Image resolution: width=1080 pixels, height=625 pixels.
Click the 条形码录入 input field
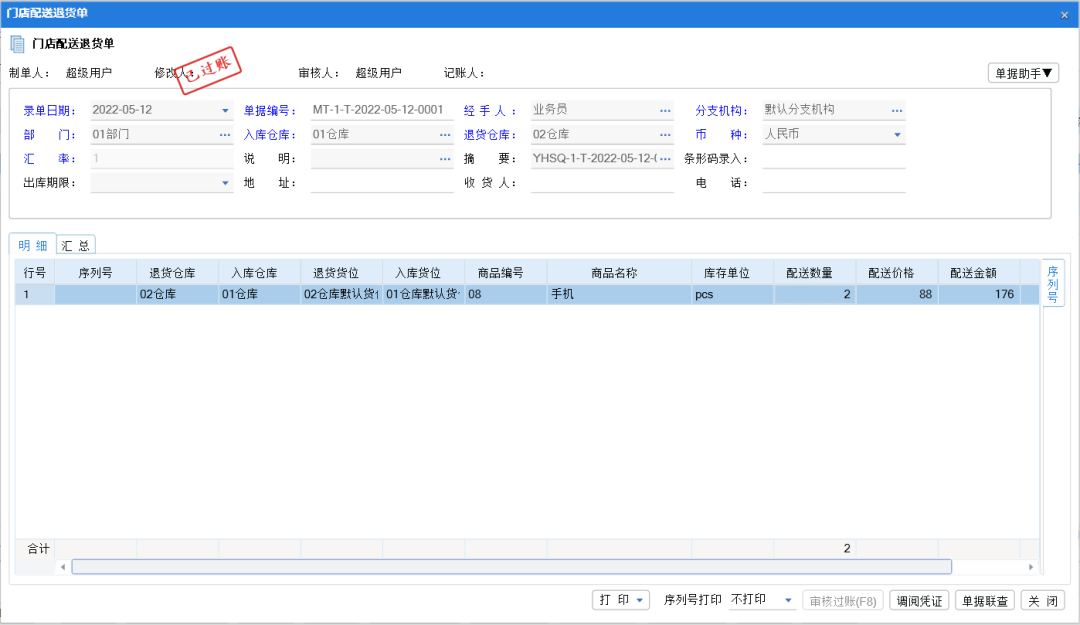(833, 158)
